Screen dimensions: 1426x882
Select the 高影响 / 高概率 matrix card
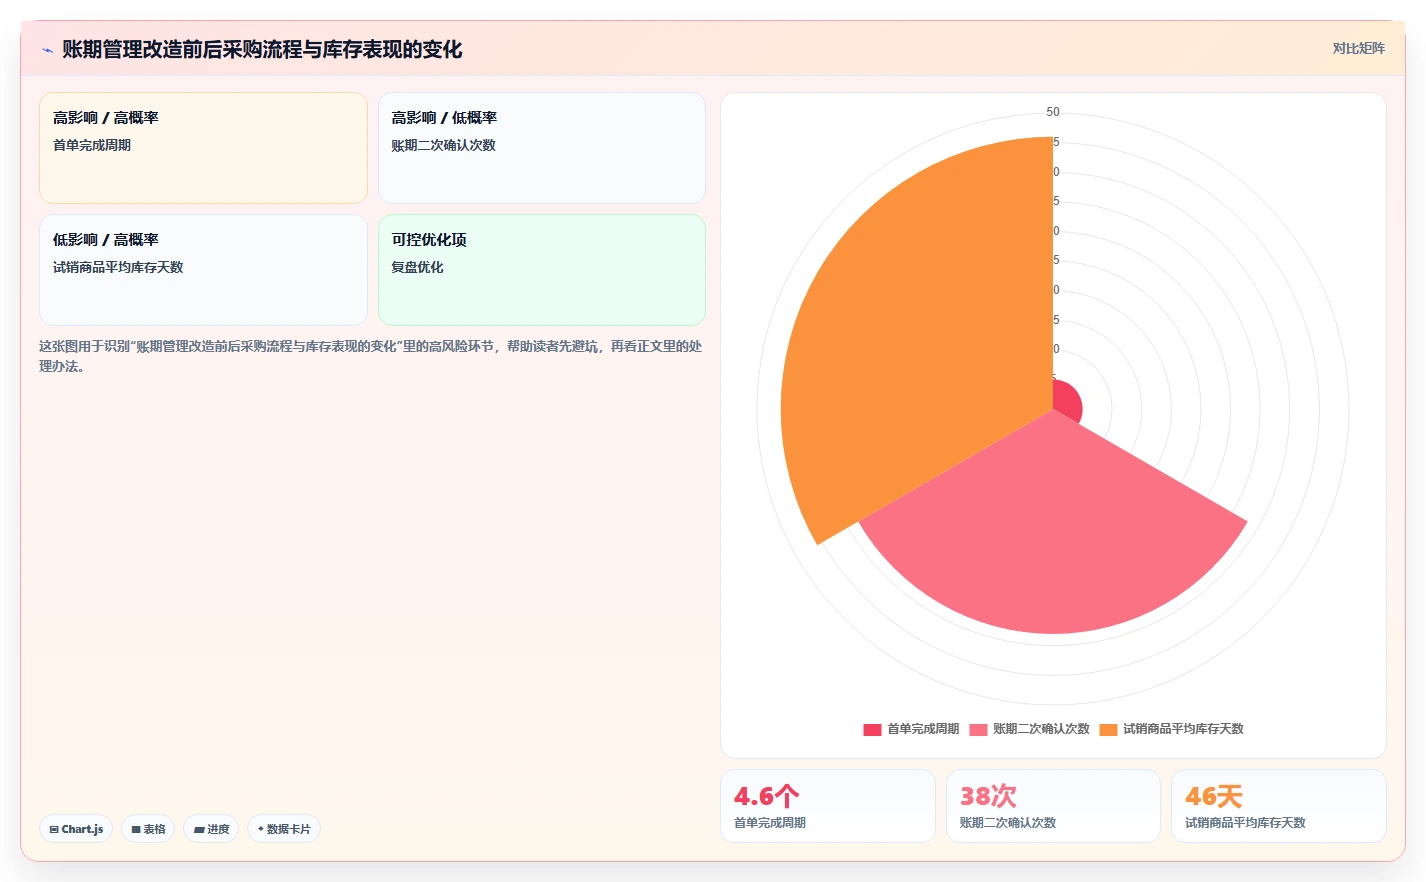click(x=203, y=148)
